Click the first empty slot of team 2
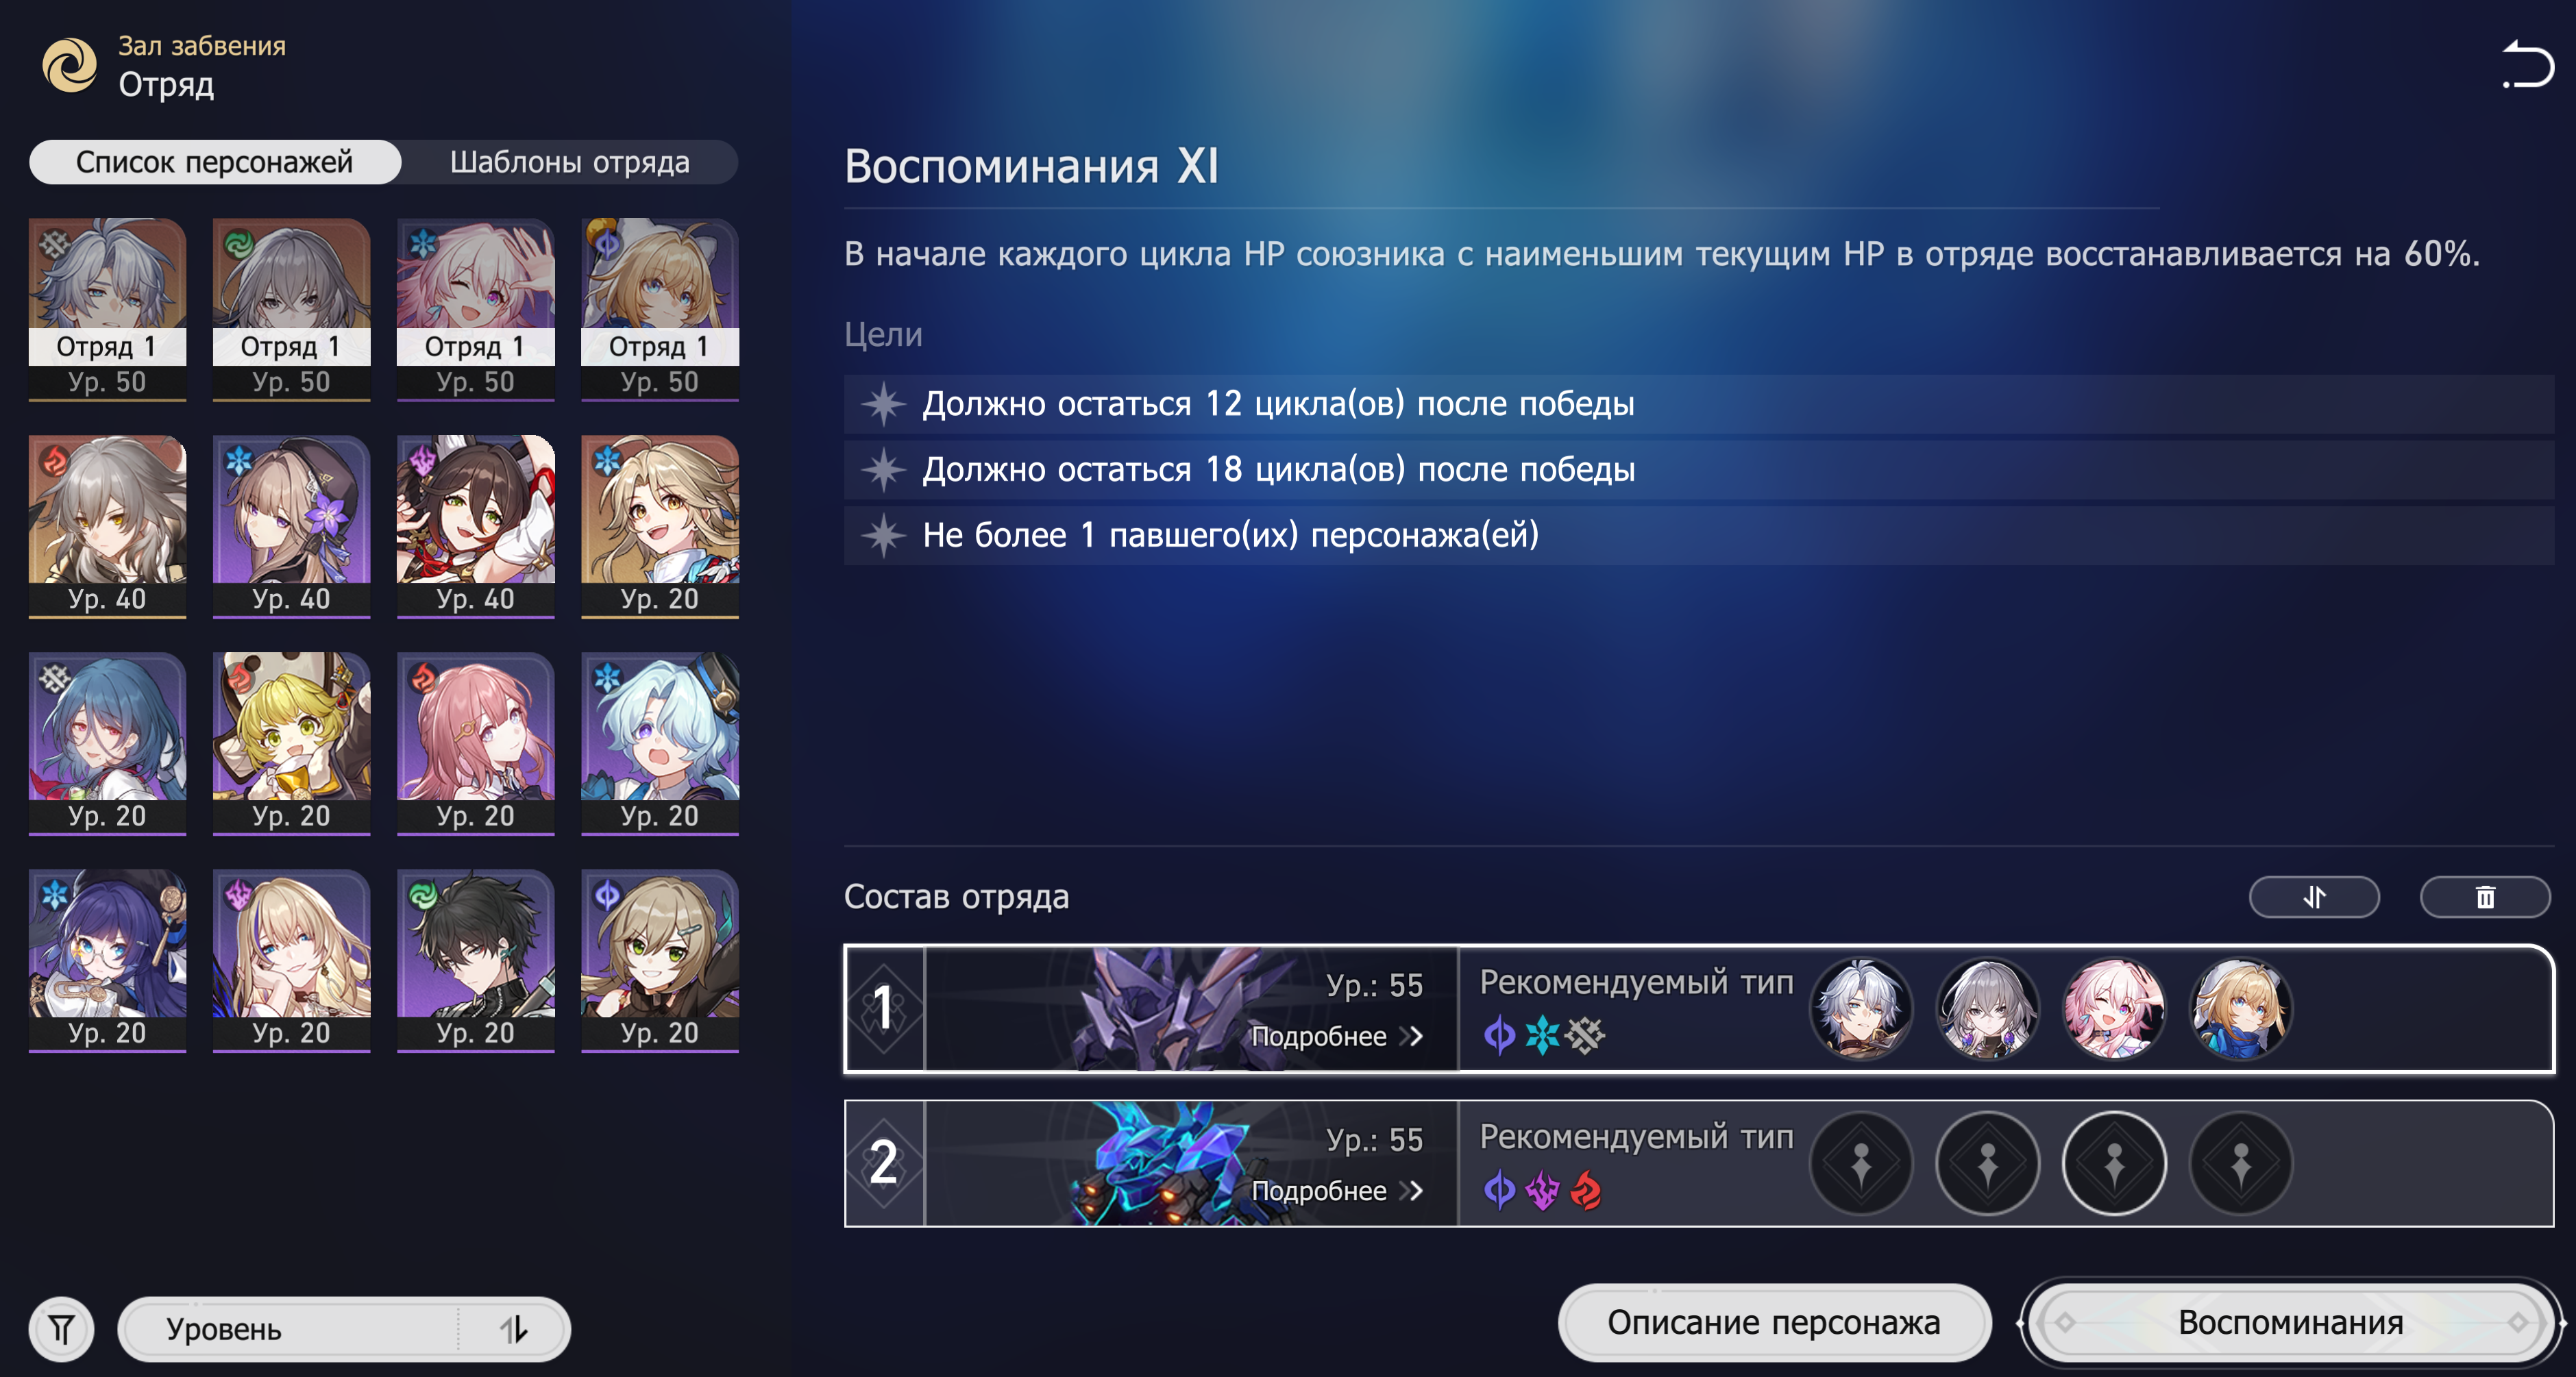The image size is (2576, 1377). click(x=1861, y=1164)
